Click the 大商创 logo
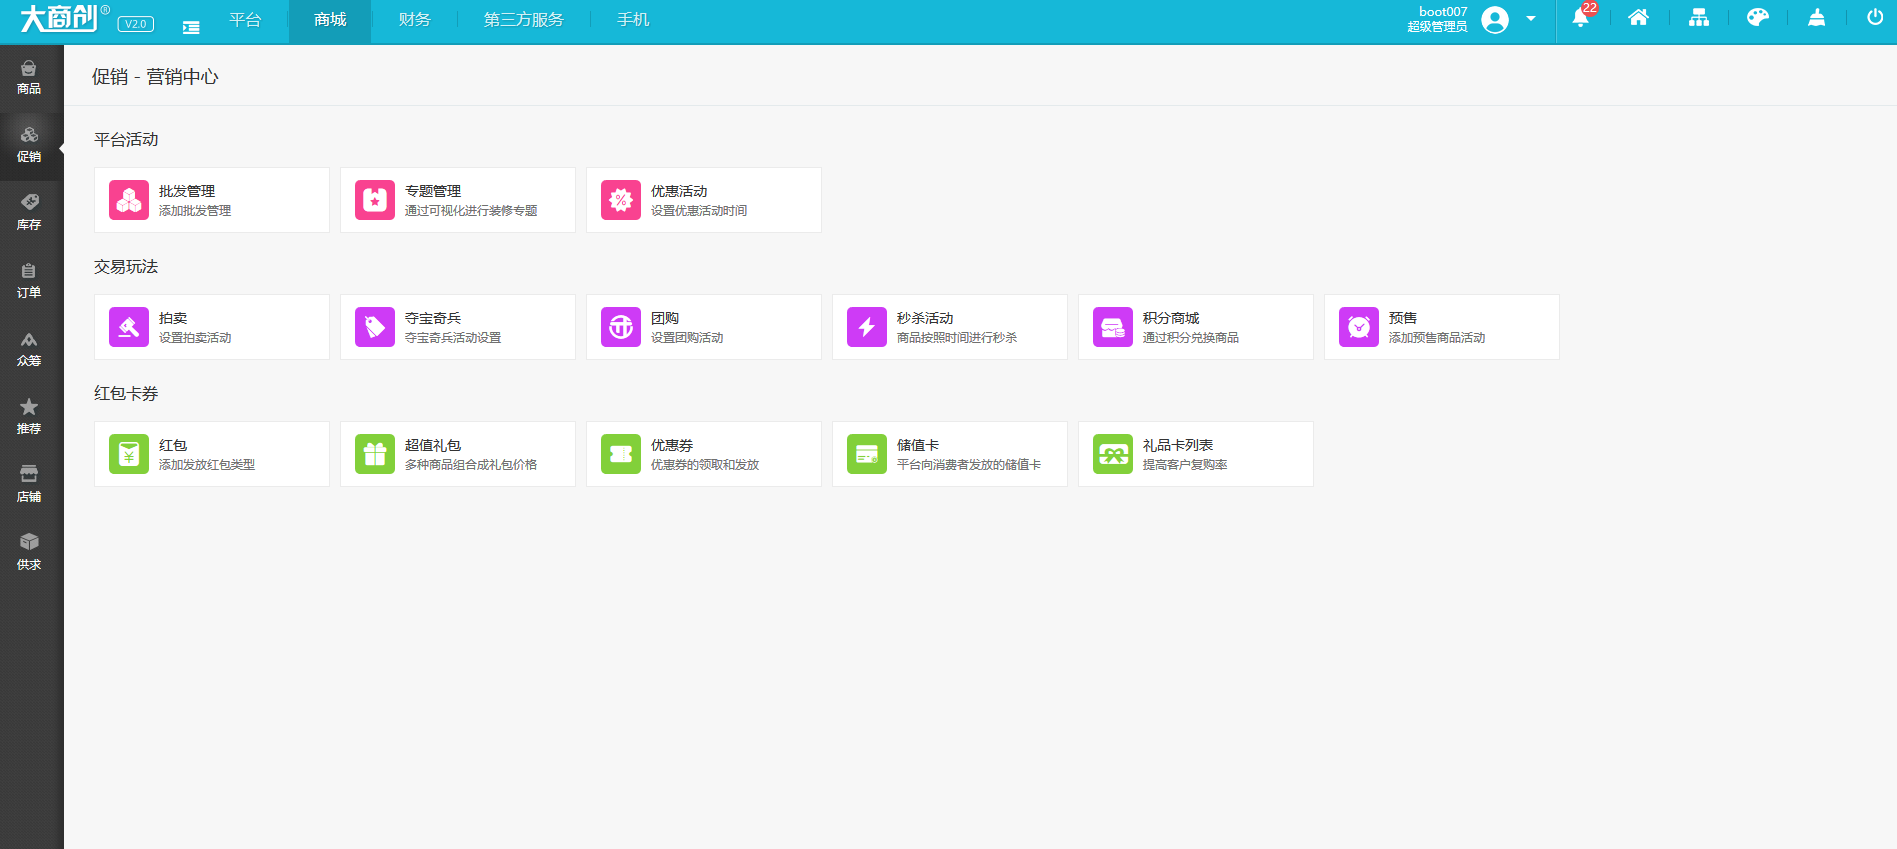The image size is (1897, 849). point(60,19)
